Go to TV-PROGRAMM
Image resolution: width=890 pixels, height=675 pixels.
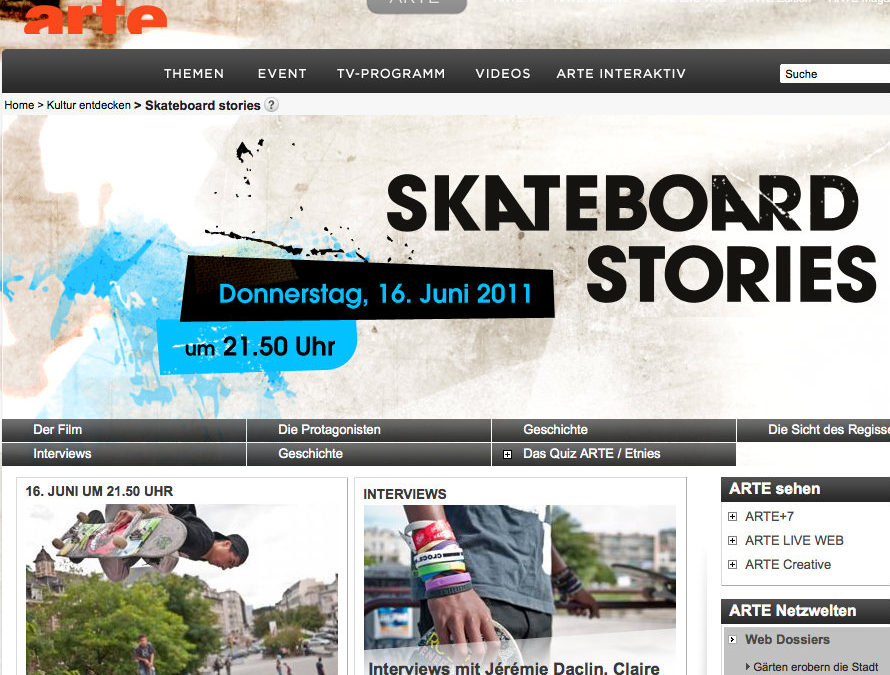click(x=391, y=74)
